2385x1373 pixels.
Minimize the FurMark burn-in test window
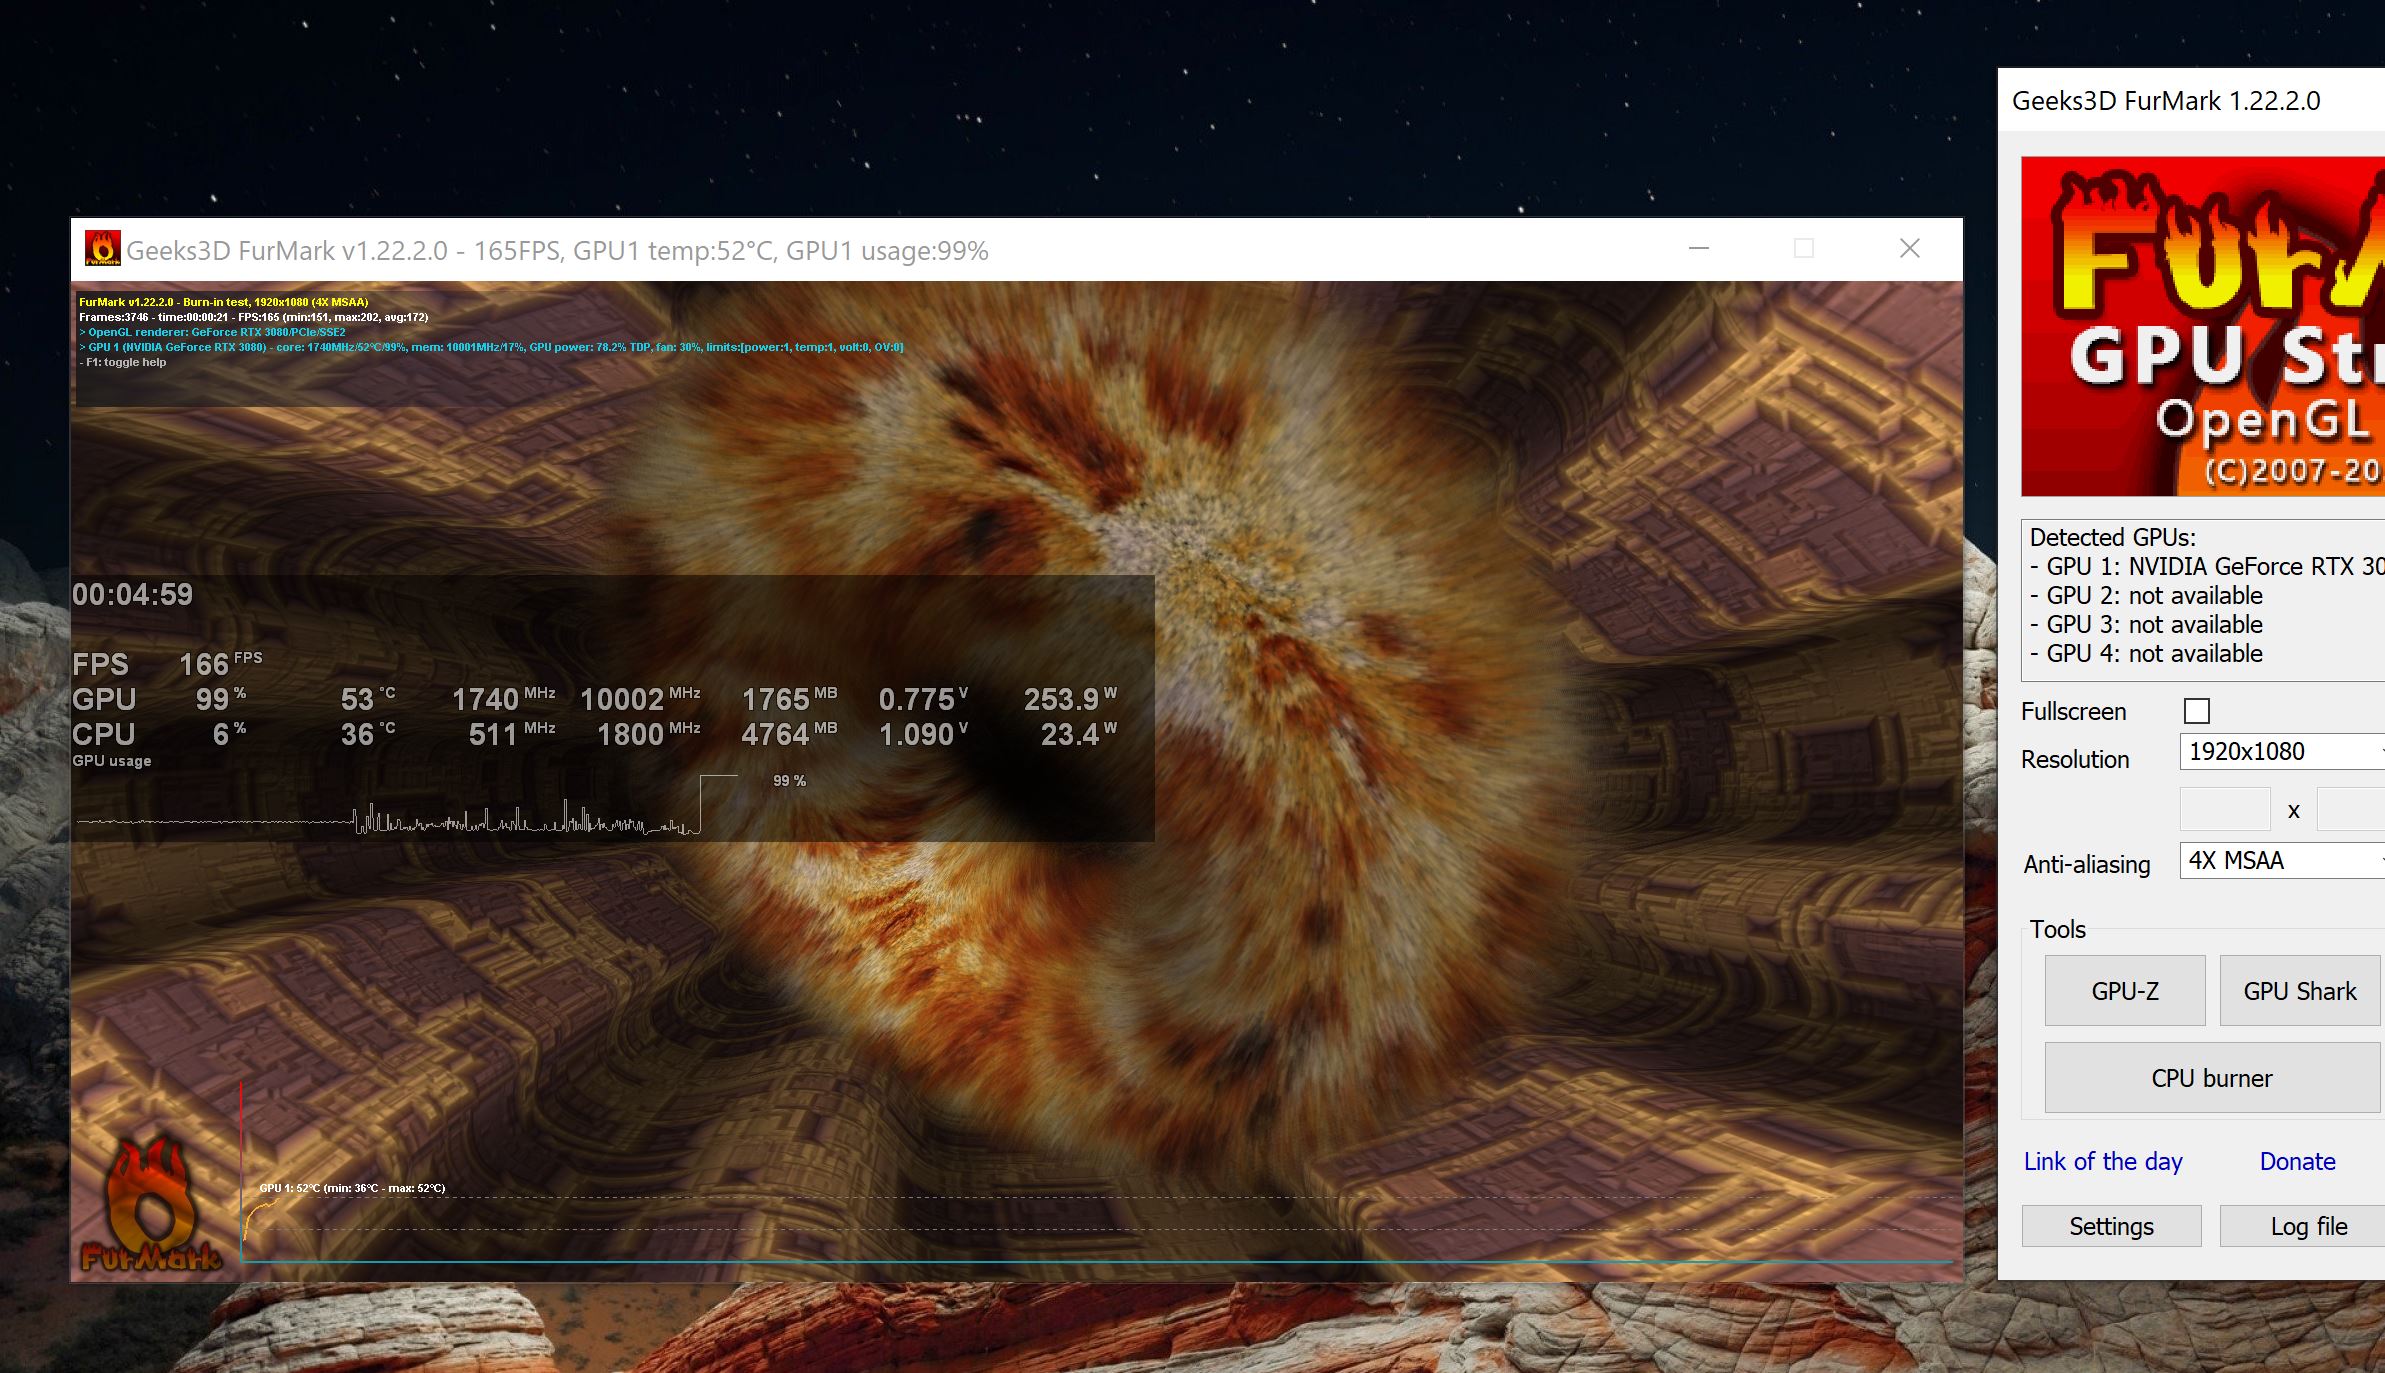pyautogui.click(x=1698, y=249)
